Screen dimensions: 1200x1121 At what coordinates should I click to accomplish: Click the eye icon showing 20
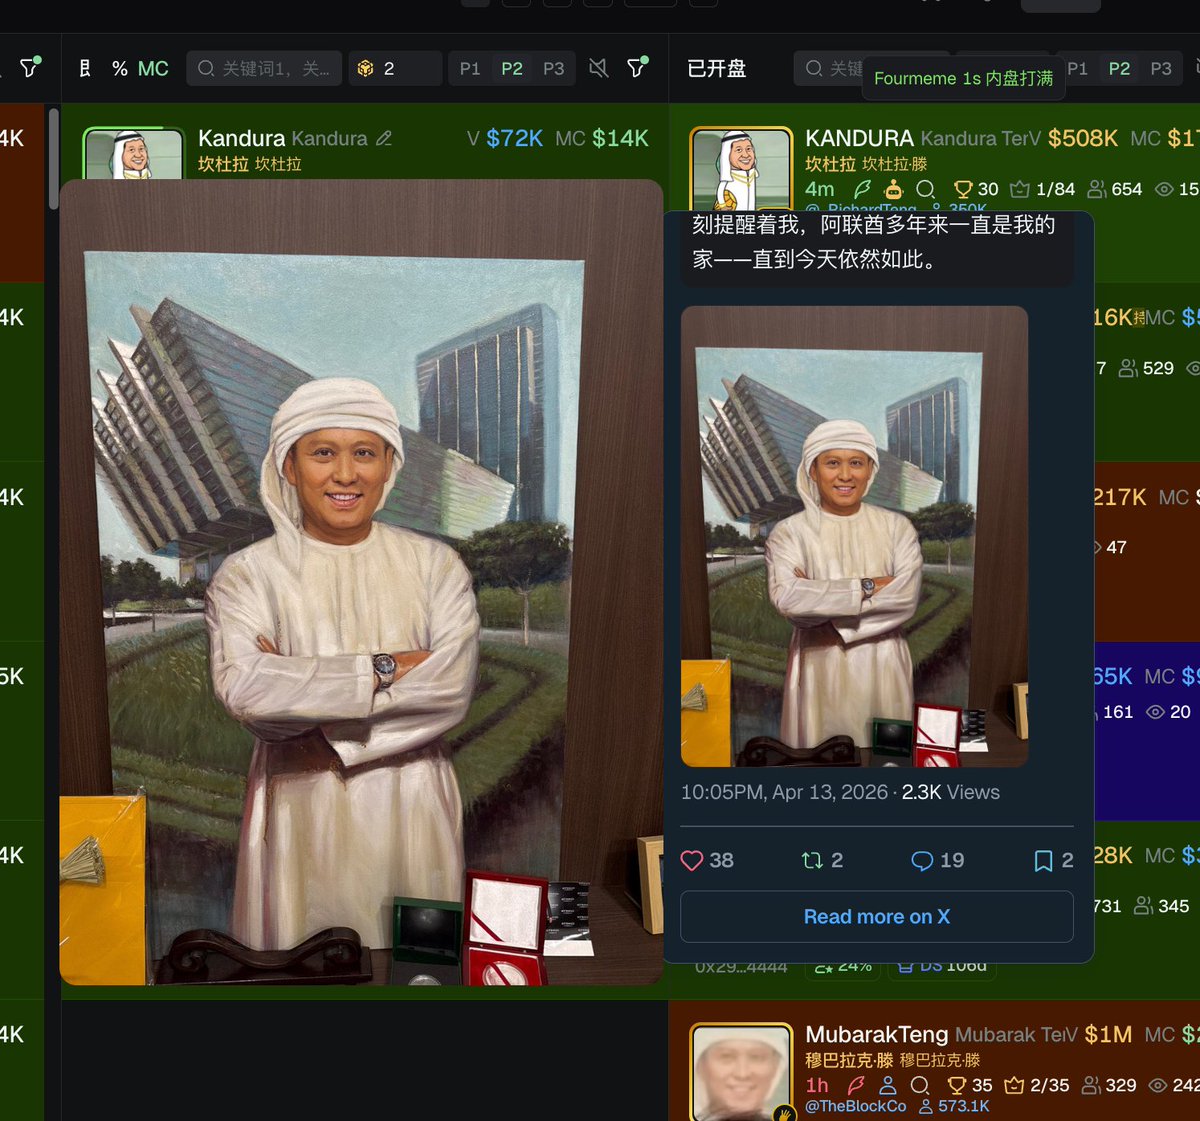[x=1155, y=712]
